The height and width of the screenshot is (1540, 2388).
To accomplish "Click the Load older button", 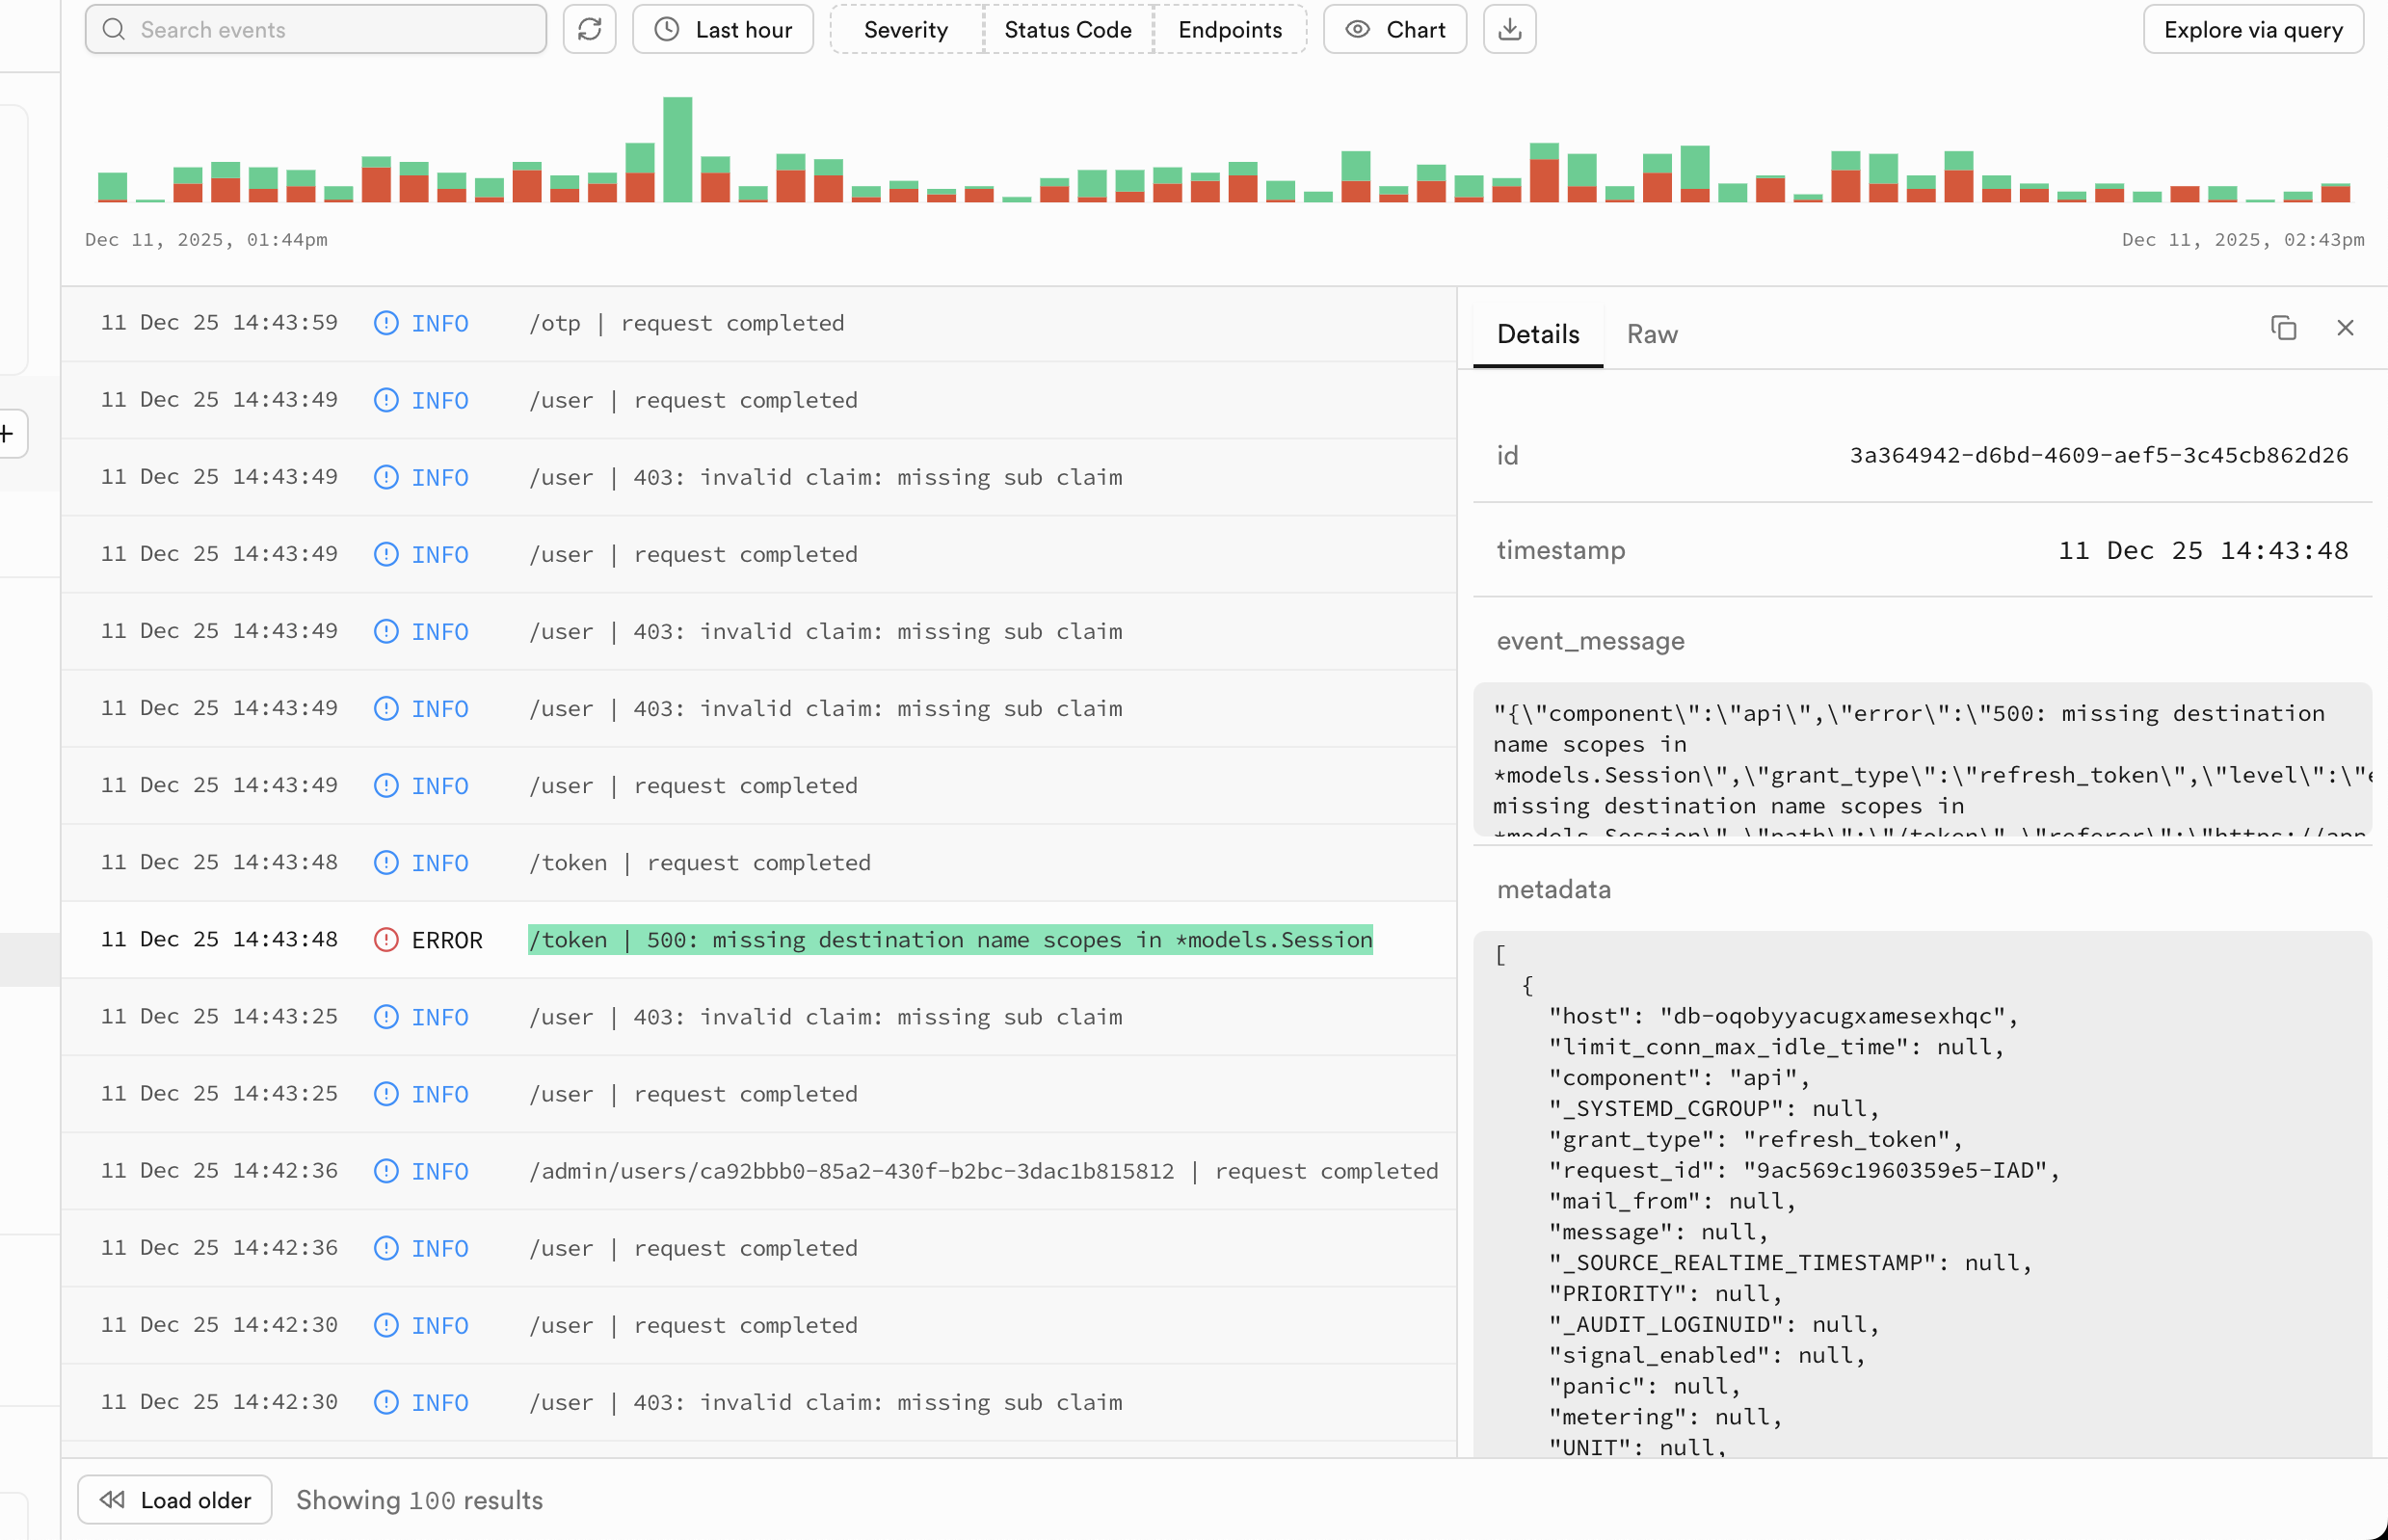I will point(175,1500).
